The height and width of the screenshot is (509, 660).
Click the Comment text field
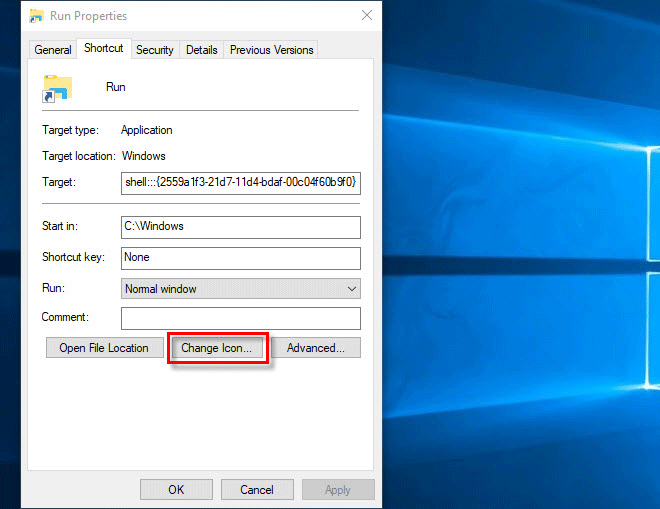click(x=241, y=318)
